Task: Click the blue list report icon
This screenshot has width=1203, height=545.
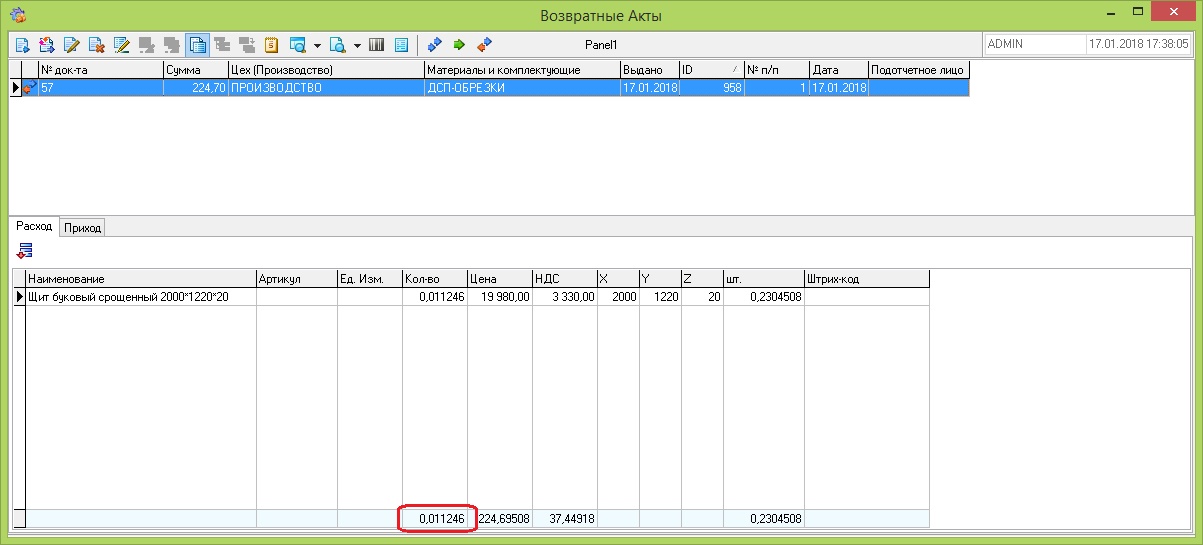Action: 401,45
